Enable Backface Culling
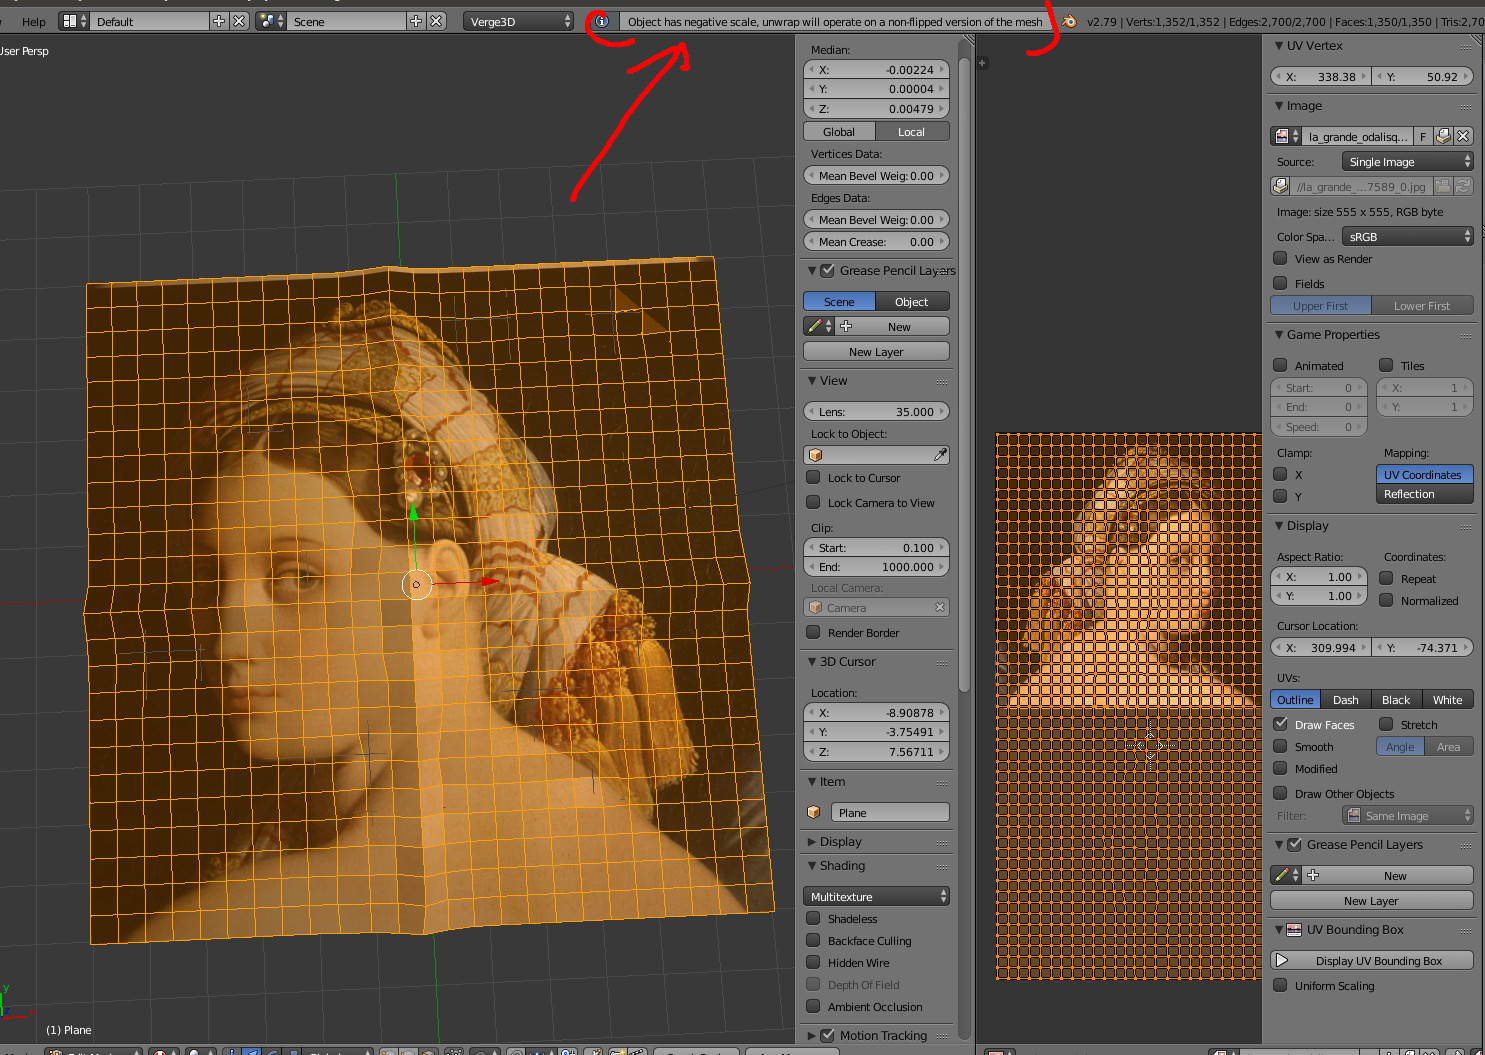This screenshot has height=1055, width=1485. coord(813,940)
